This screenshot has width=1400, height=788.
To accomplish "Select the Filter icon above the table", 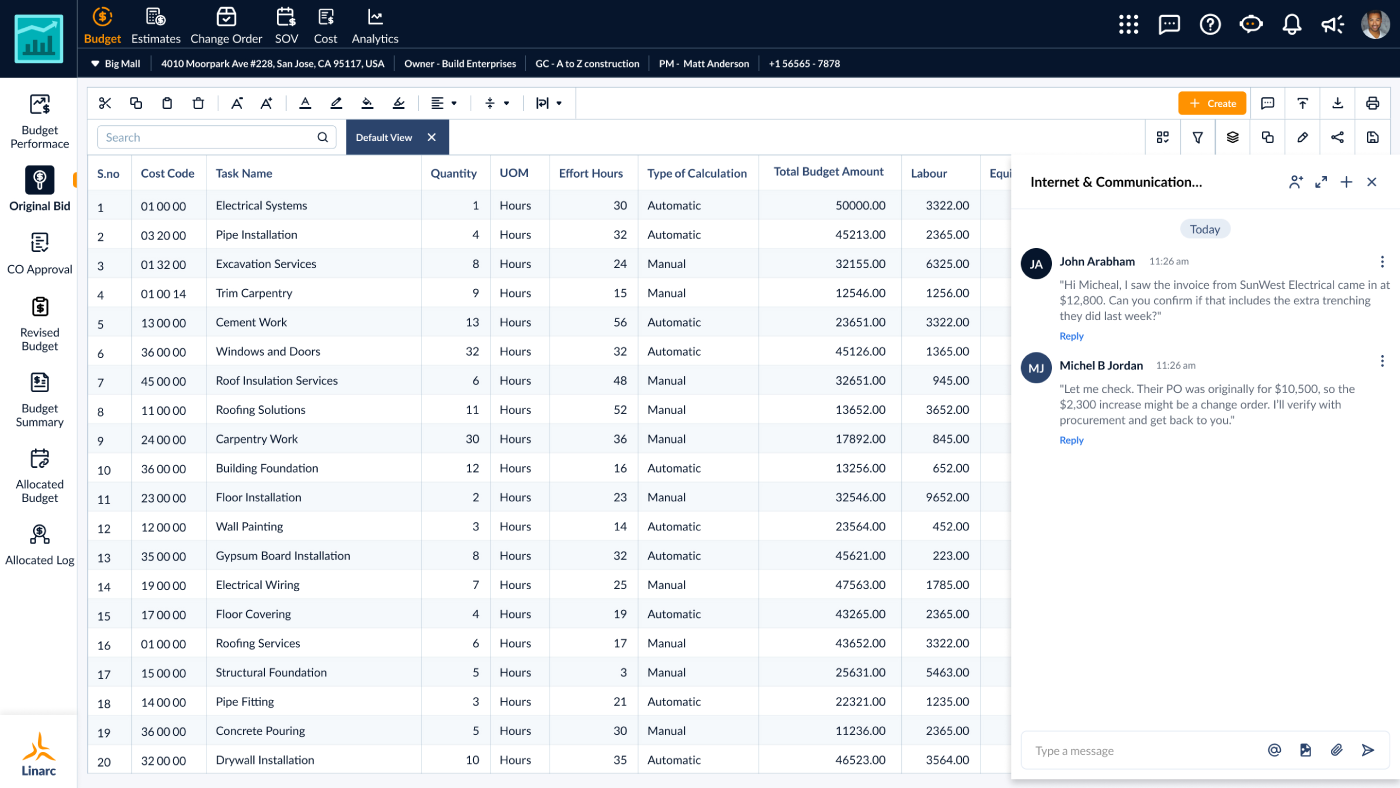I will pyautogui.click(x=1197, y=137).
